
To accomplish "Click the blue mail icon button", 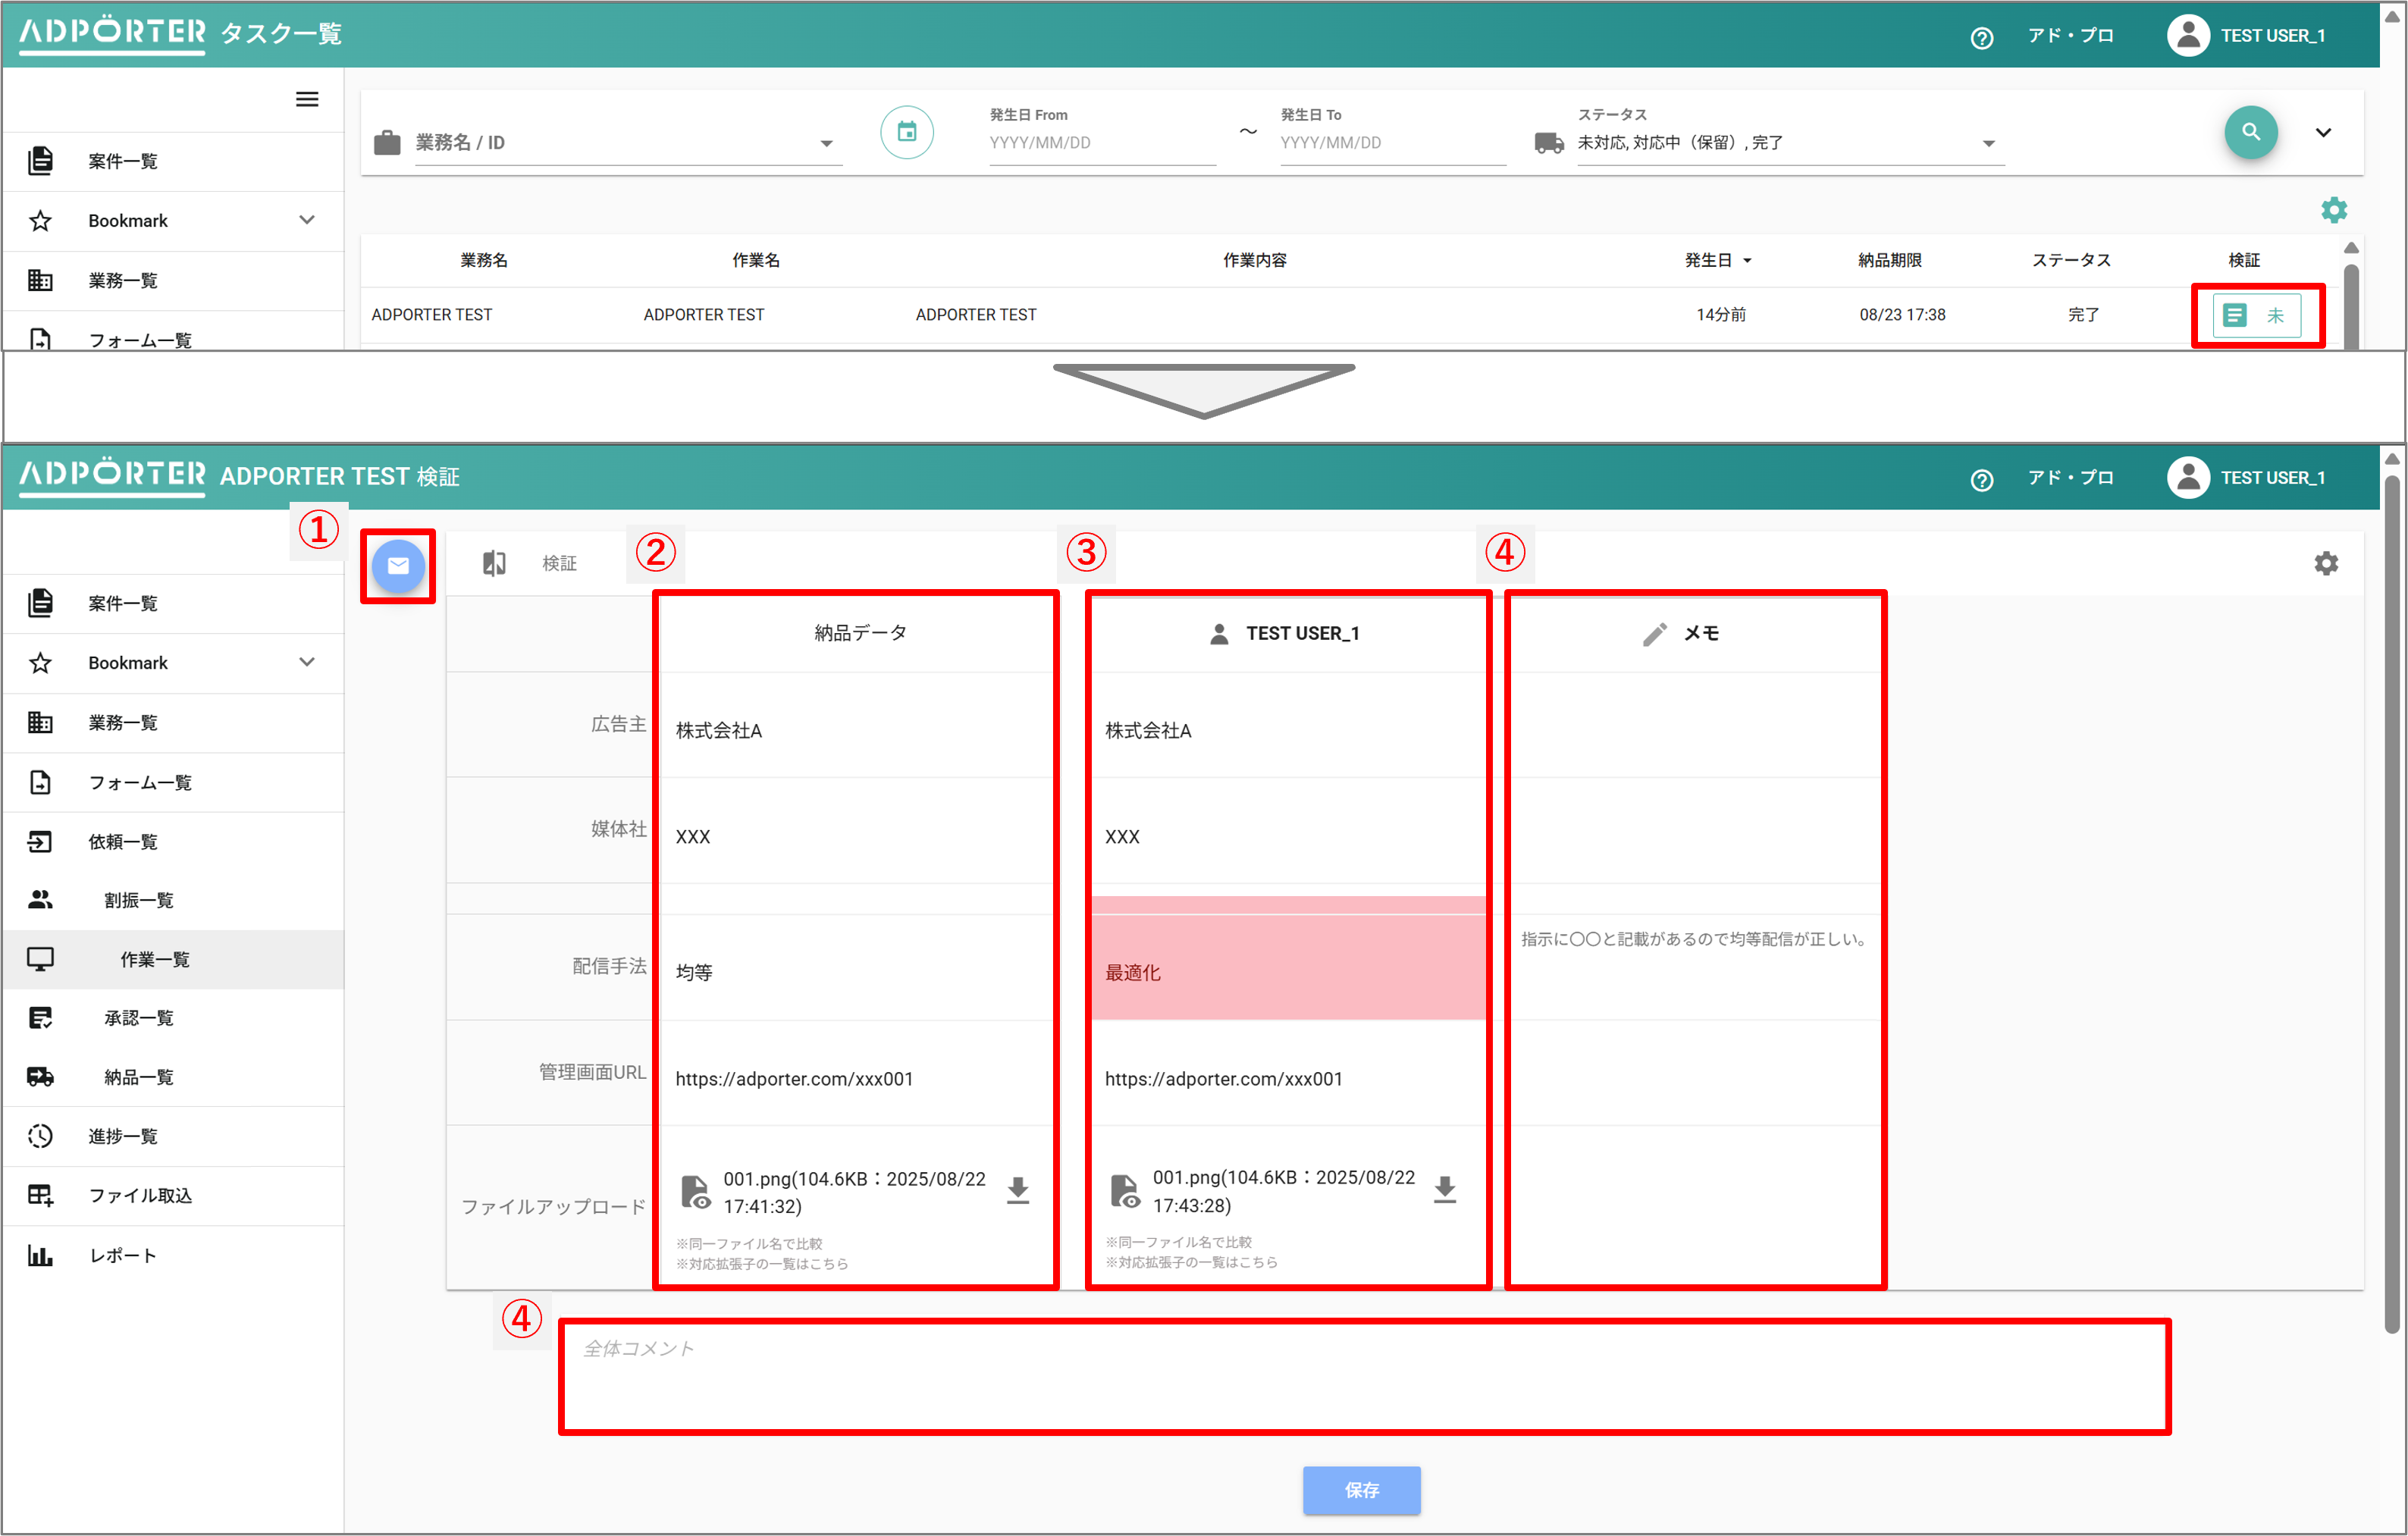I will pyautogui.click(x=398, y=565).
